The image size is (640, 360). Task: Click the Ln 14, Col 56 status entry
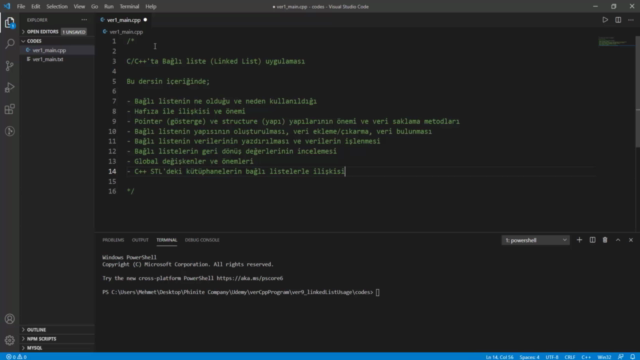point(499,357)
